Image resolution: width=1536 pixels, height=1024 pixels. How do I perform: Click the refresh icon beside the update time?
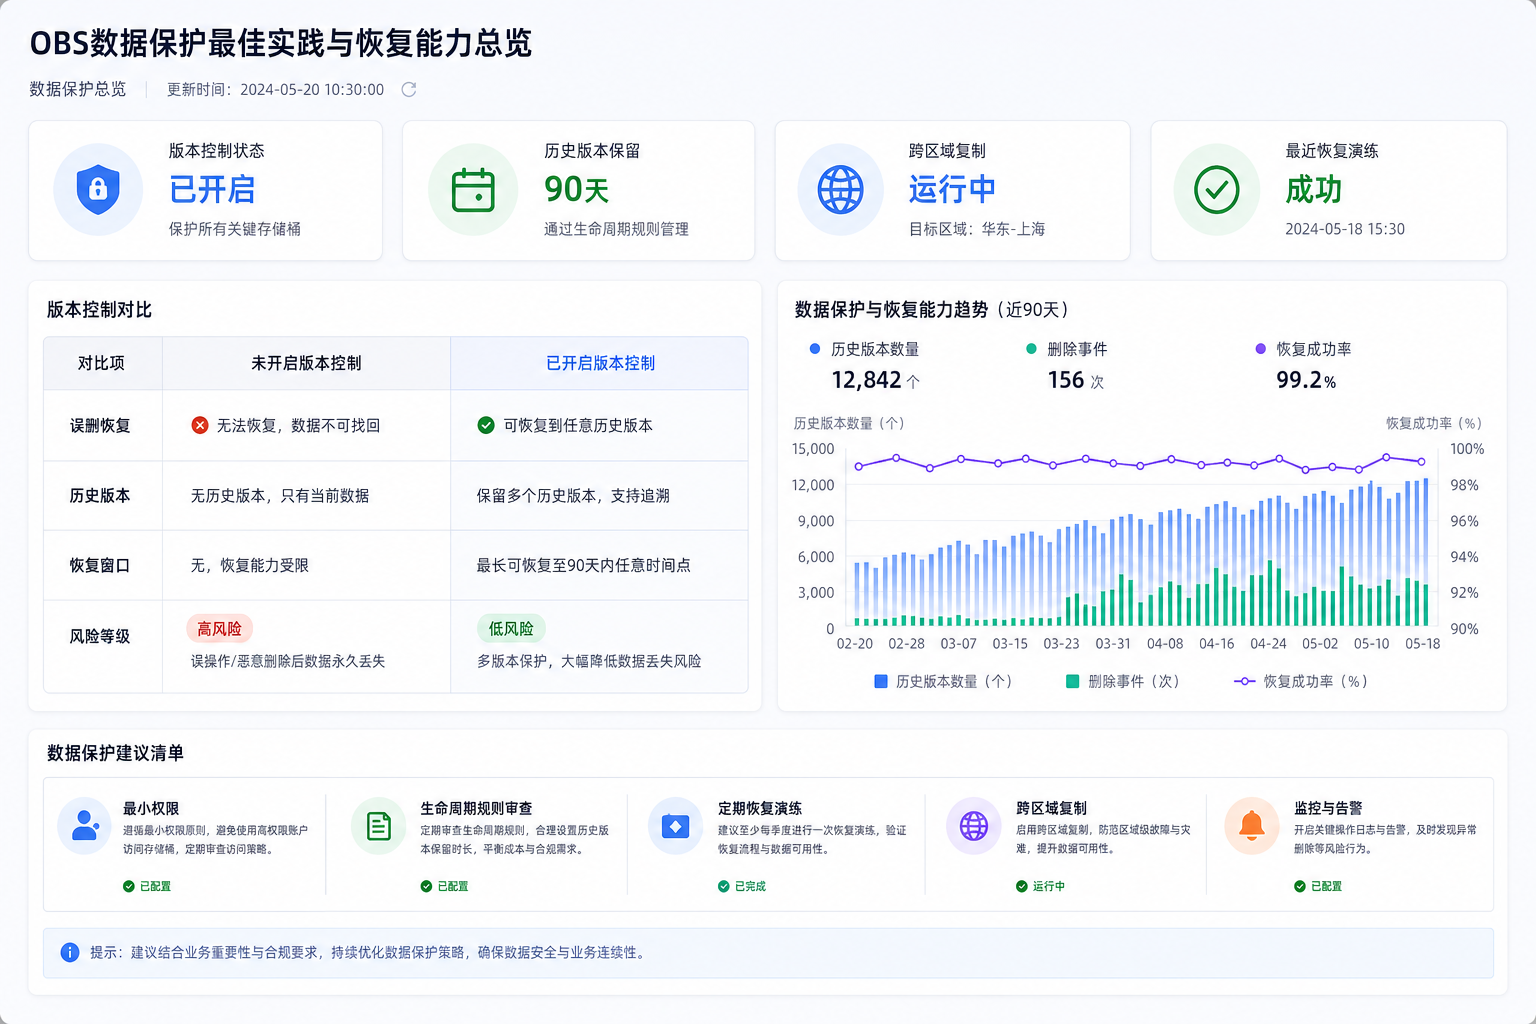(x=408, y=90)
